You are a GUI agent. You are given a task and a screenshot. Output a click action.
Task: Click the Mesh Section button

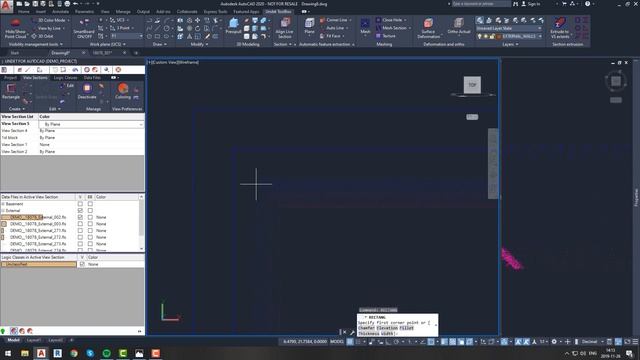[x=391, y=28]
